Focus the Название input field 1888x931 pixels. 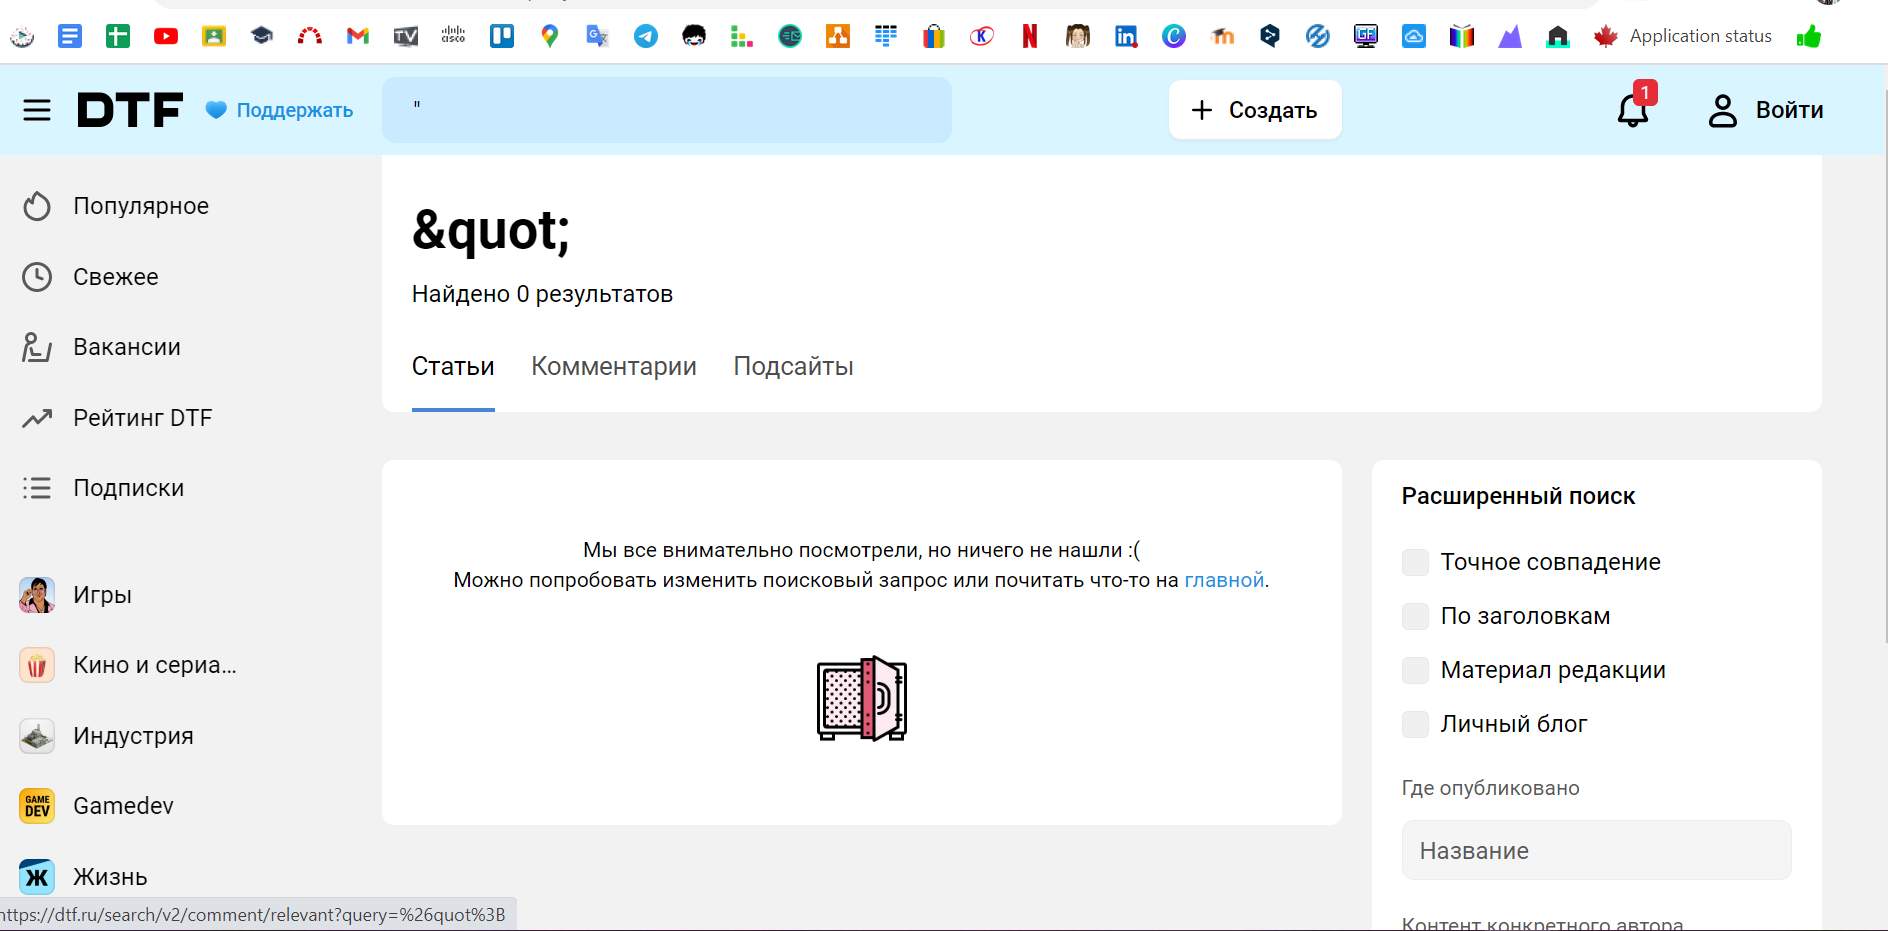(x=1596, y=851)
